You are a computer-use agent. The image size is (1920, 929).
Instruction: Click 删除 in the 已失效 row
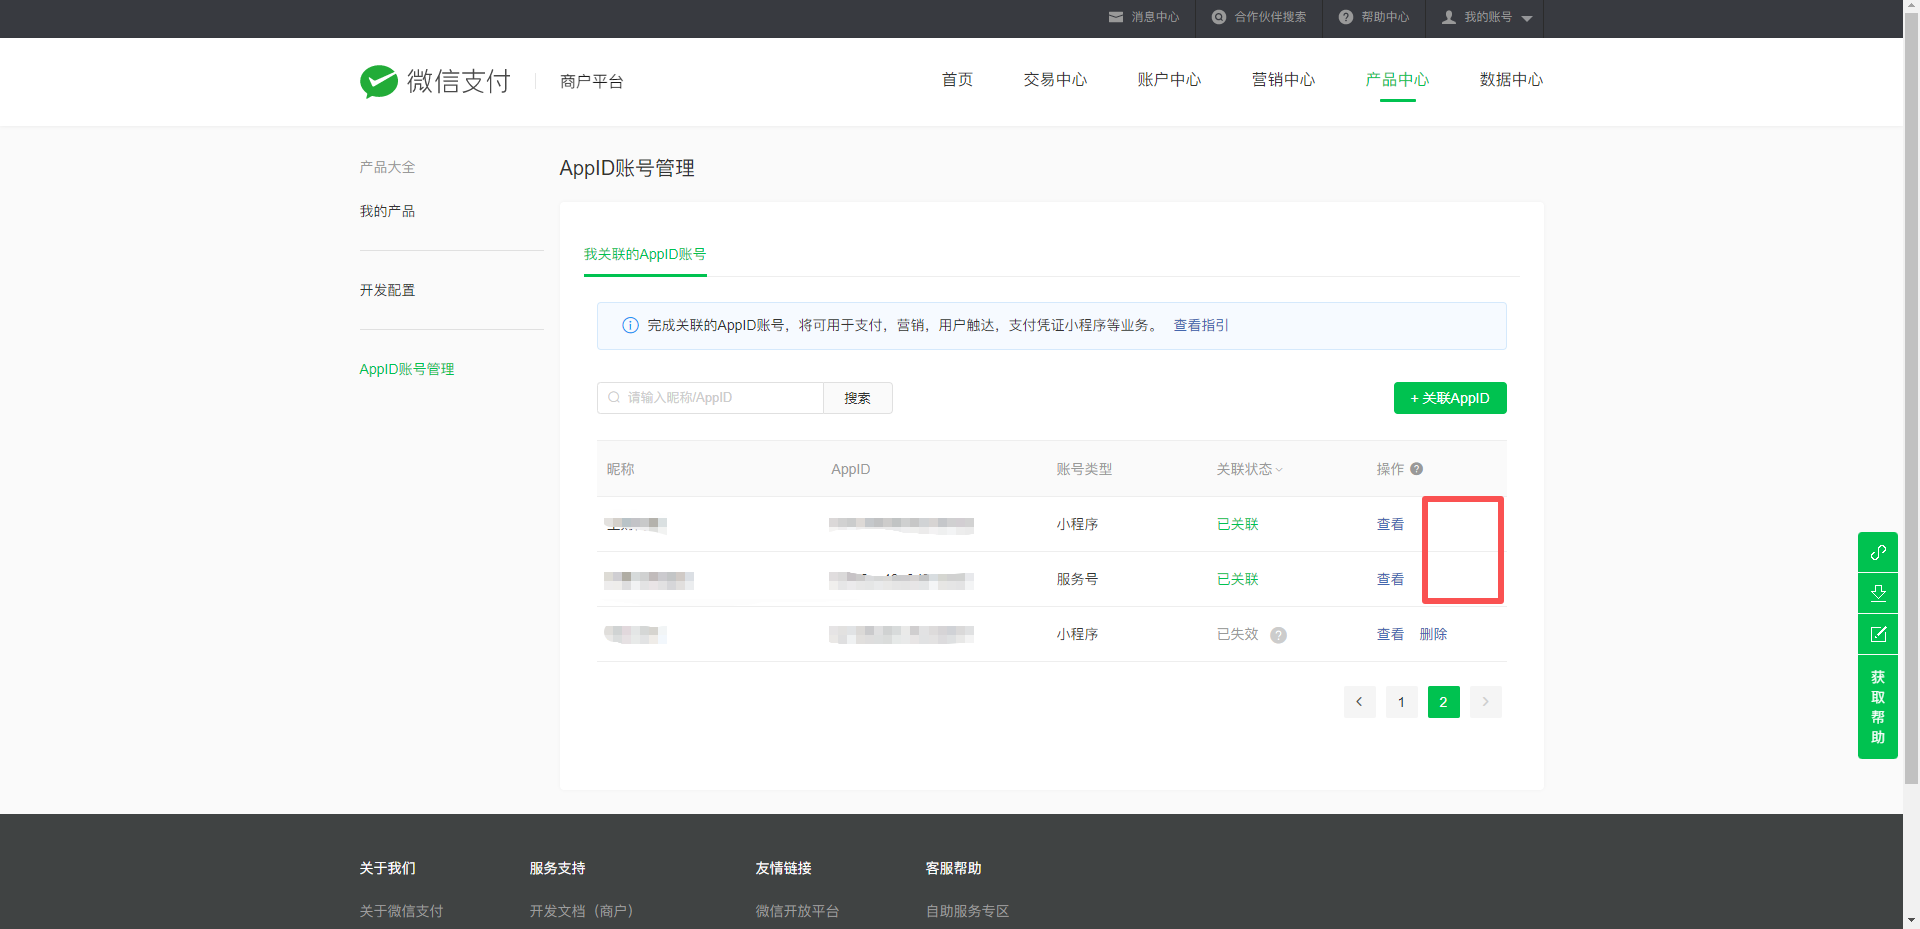(1433, 634)
